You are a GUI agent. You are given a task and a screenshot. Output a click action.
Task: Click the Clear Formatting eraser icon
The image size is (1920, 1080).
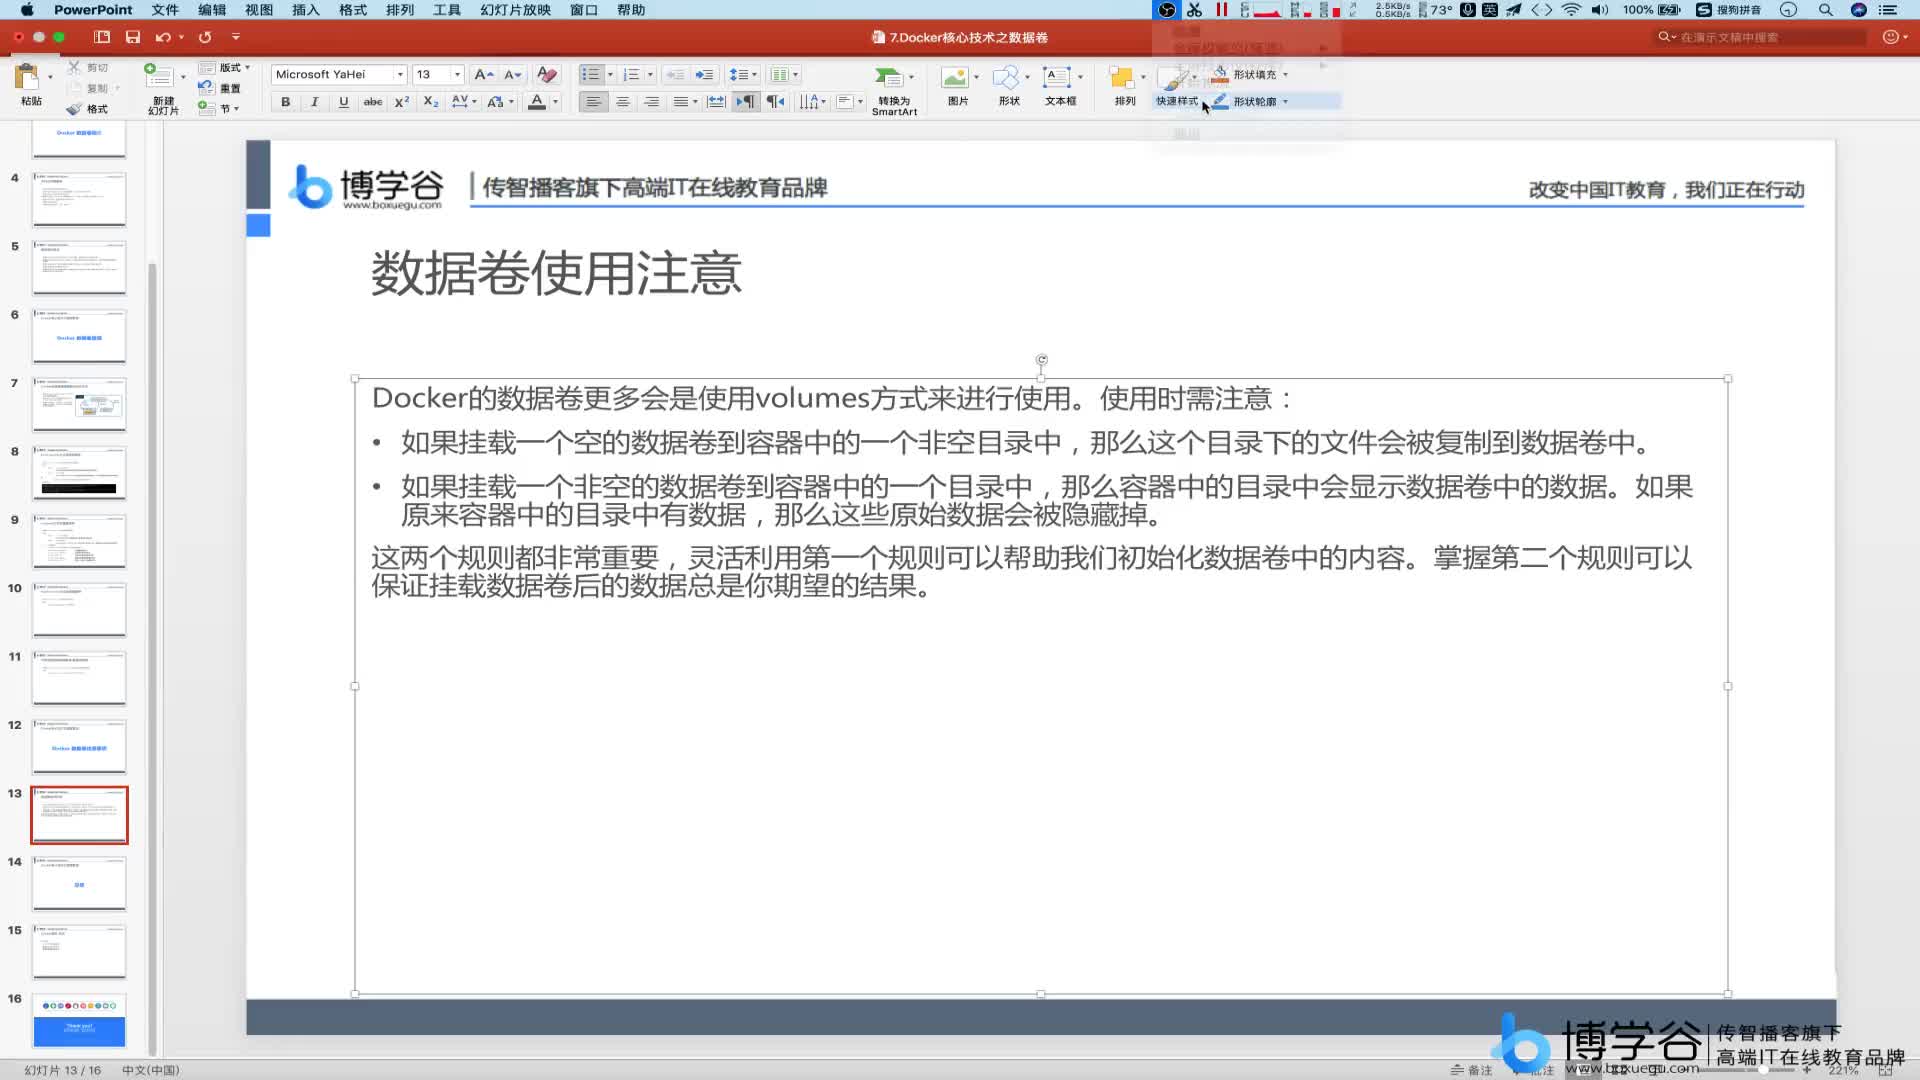tap(546, 74)
